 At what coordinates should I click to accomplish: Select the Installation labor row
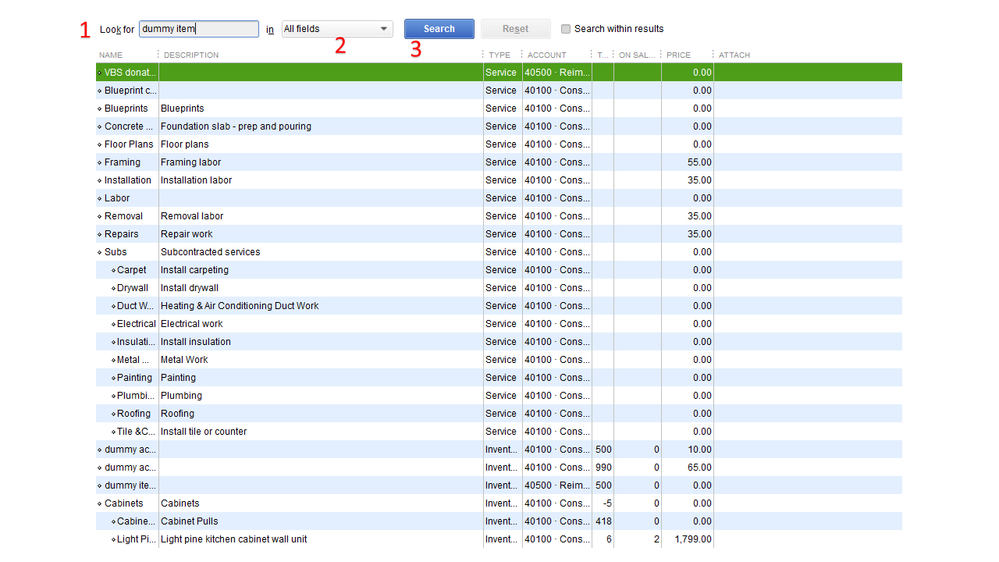tap(499, 180)
